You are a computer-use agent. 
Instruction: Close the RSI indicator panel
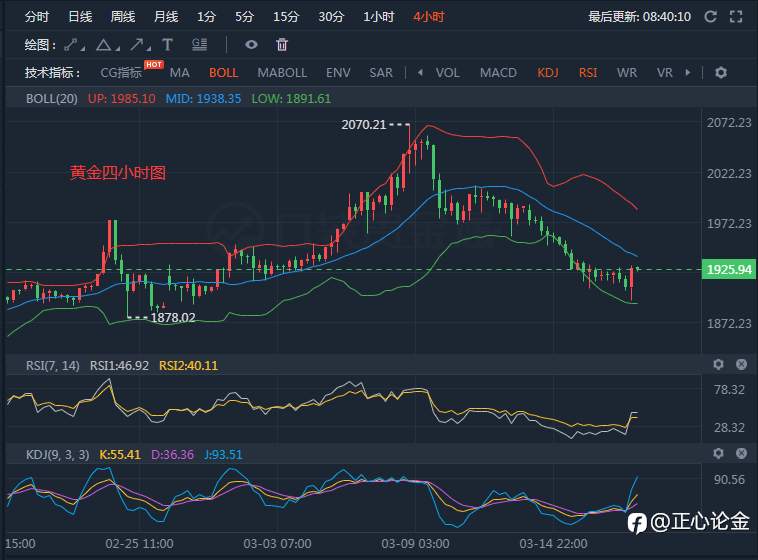point(741,365)
